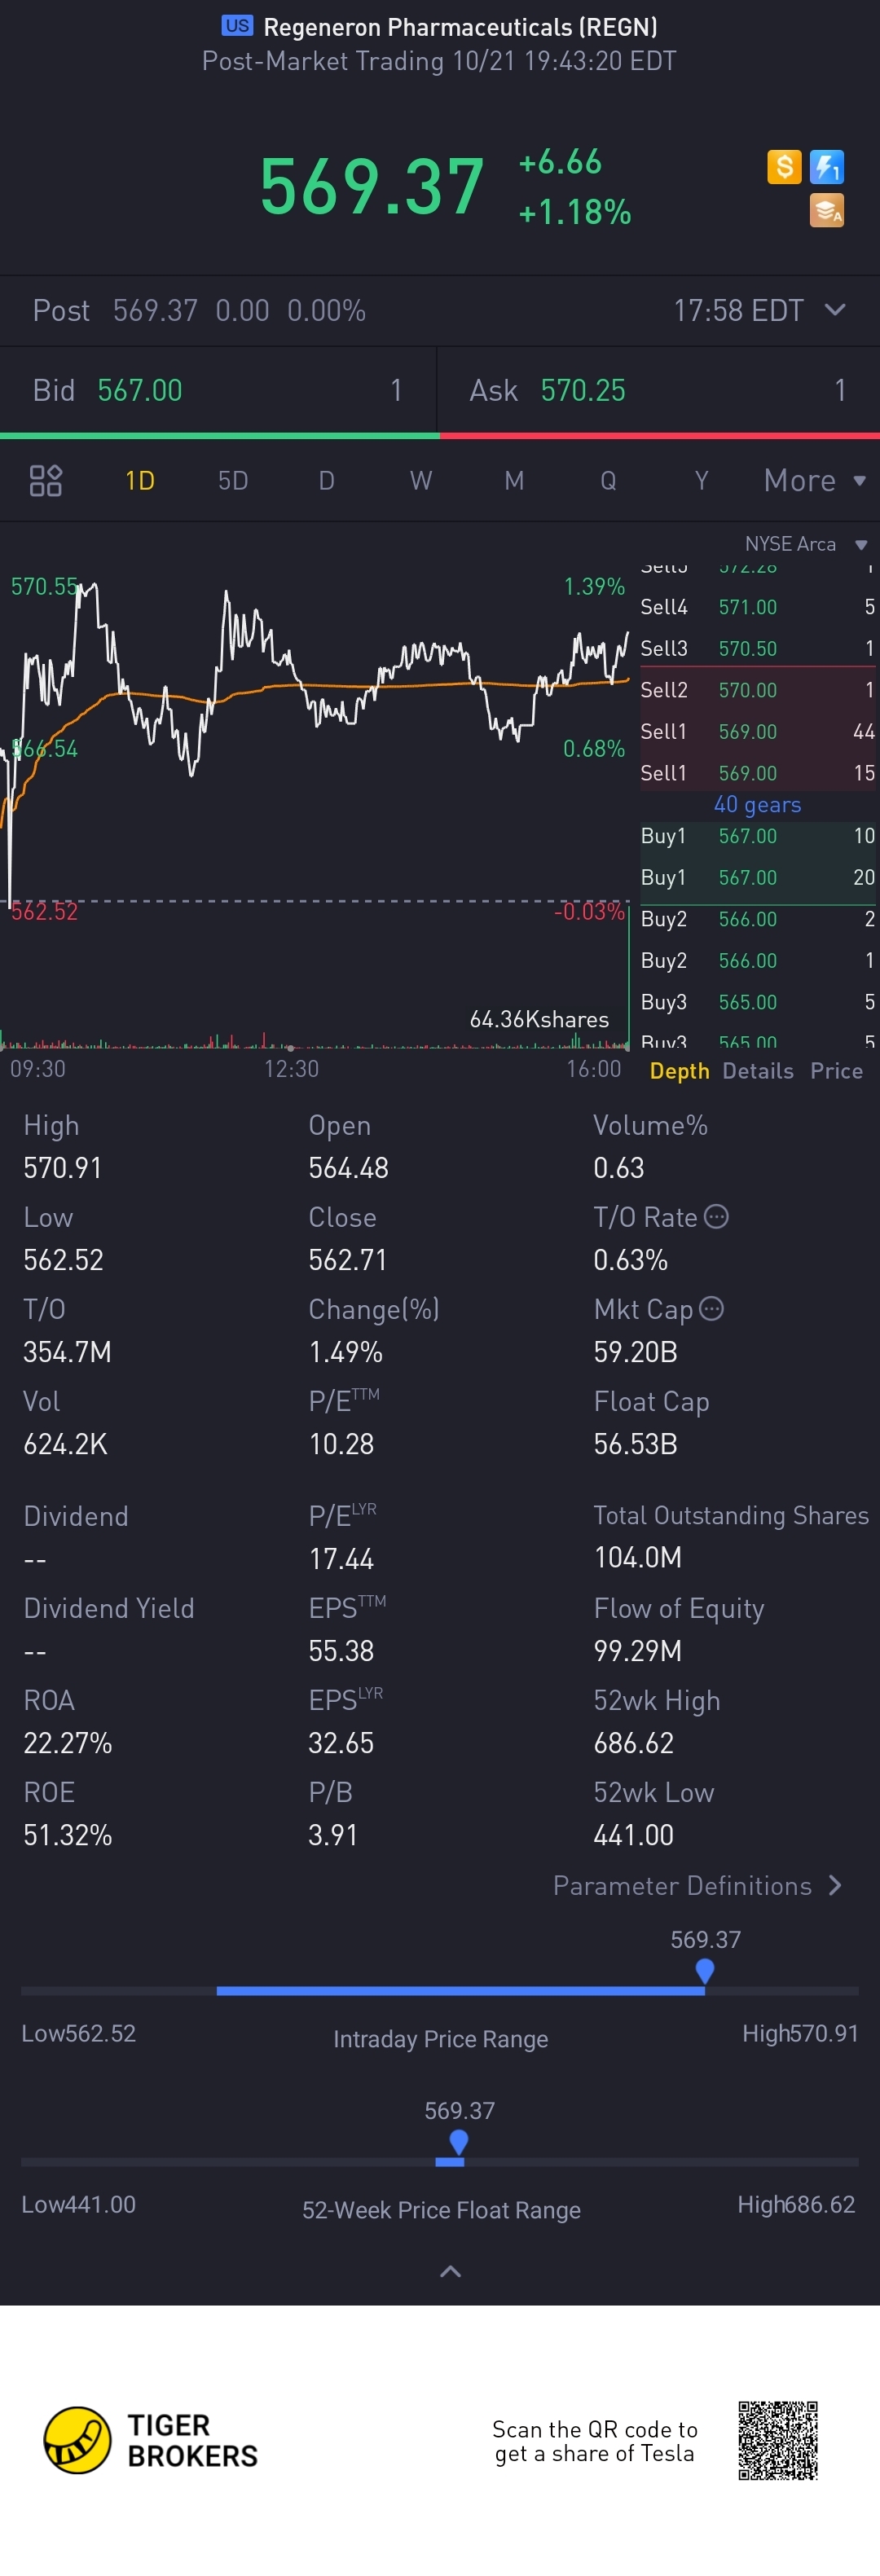The height and width of the screenshot is (2576, 880).
Task: Tap the blue lightning bolt icon
Action: [x=827, y=166]
